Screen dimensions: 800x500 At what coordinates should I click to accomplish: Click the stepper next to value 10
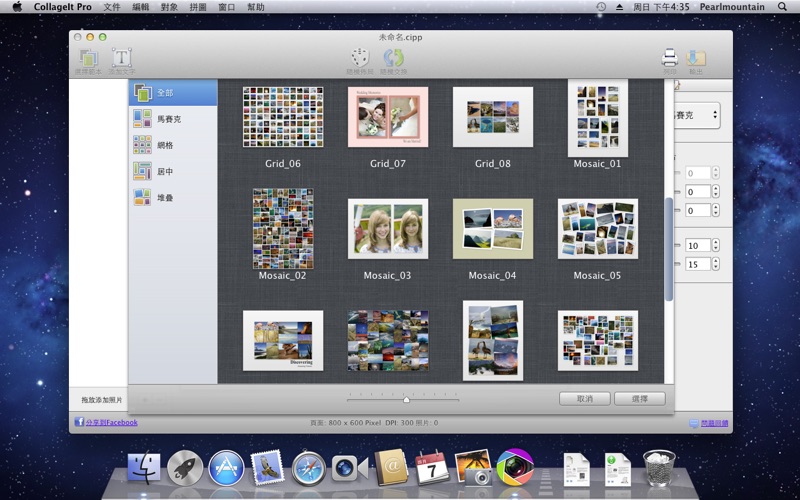click(715, 245)
